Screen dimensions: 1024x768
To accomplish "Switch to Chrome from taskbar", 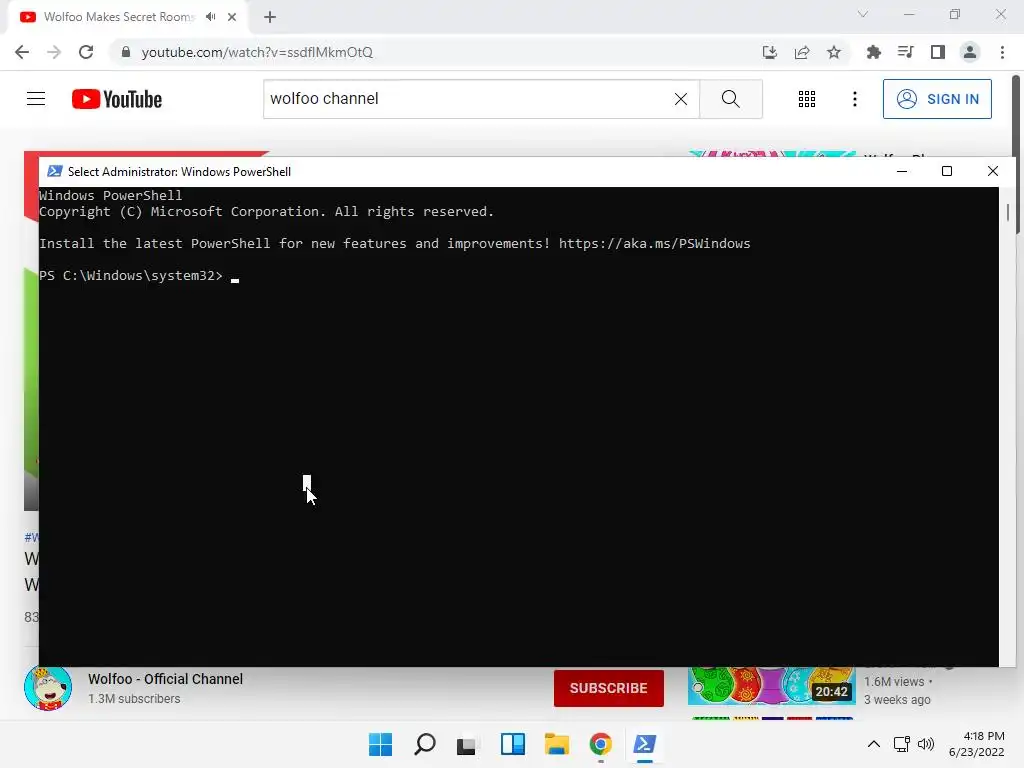I will 601,744.
